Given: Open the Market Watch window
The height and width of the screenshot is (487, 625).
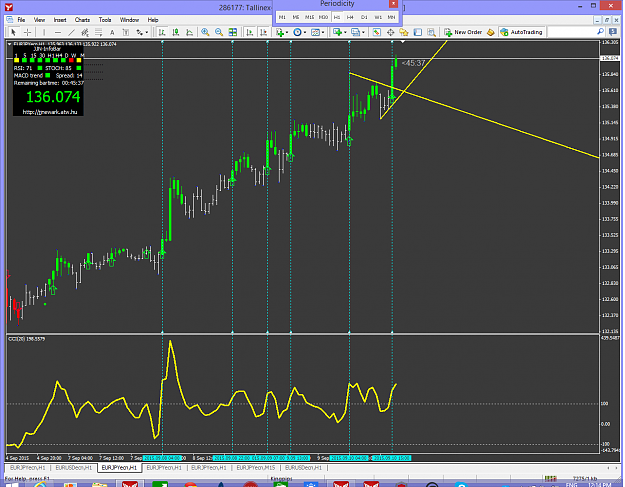Looking at the screenshot, I should coord(376,32).
